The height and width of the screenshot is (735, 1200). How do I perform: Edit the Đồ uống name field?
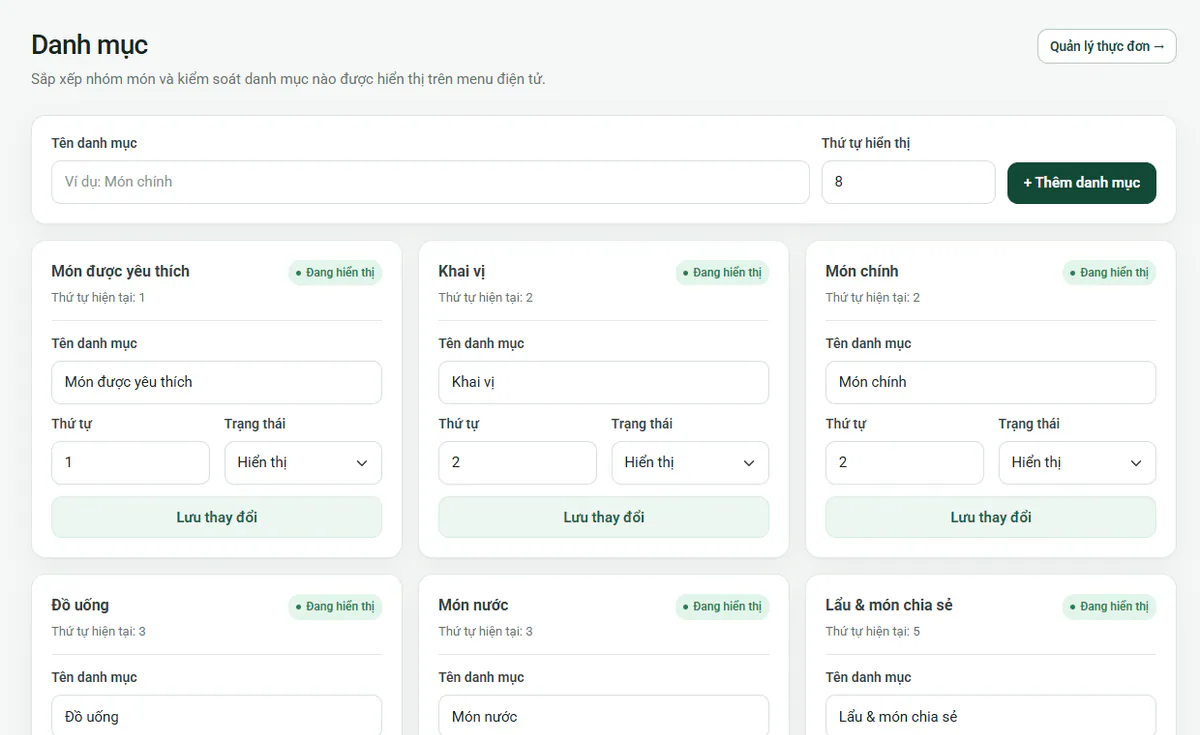pyautogui.click(x=217, y=715)
